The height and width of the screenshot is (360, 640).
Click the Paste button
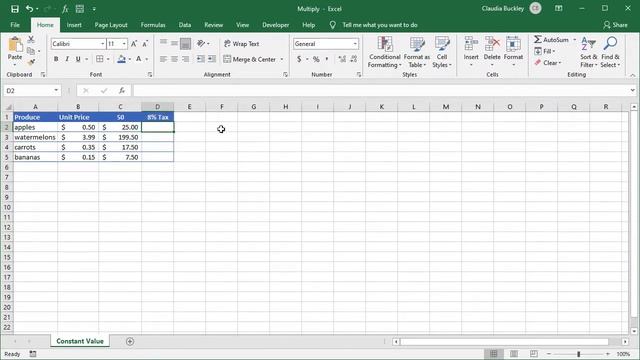[x=15, y=50]
